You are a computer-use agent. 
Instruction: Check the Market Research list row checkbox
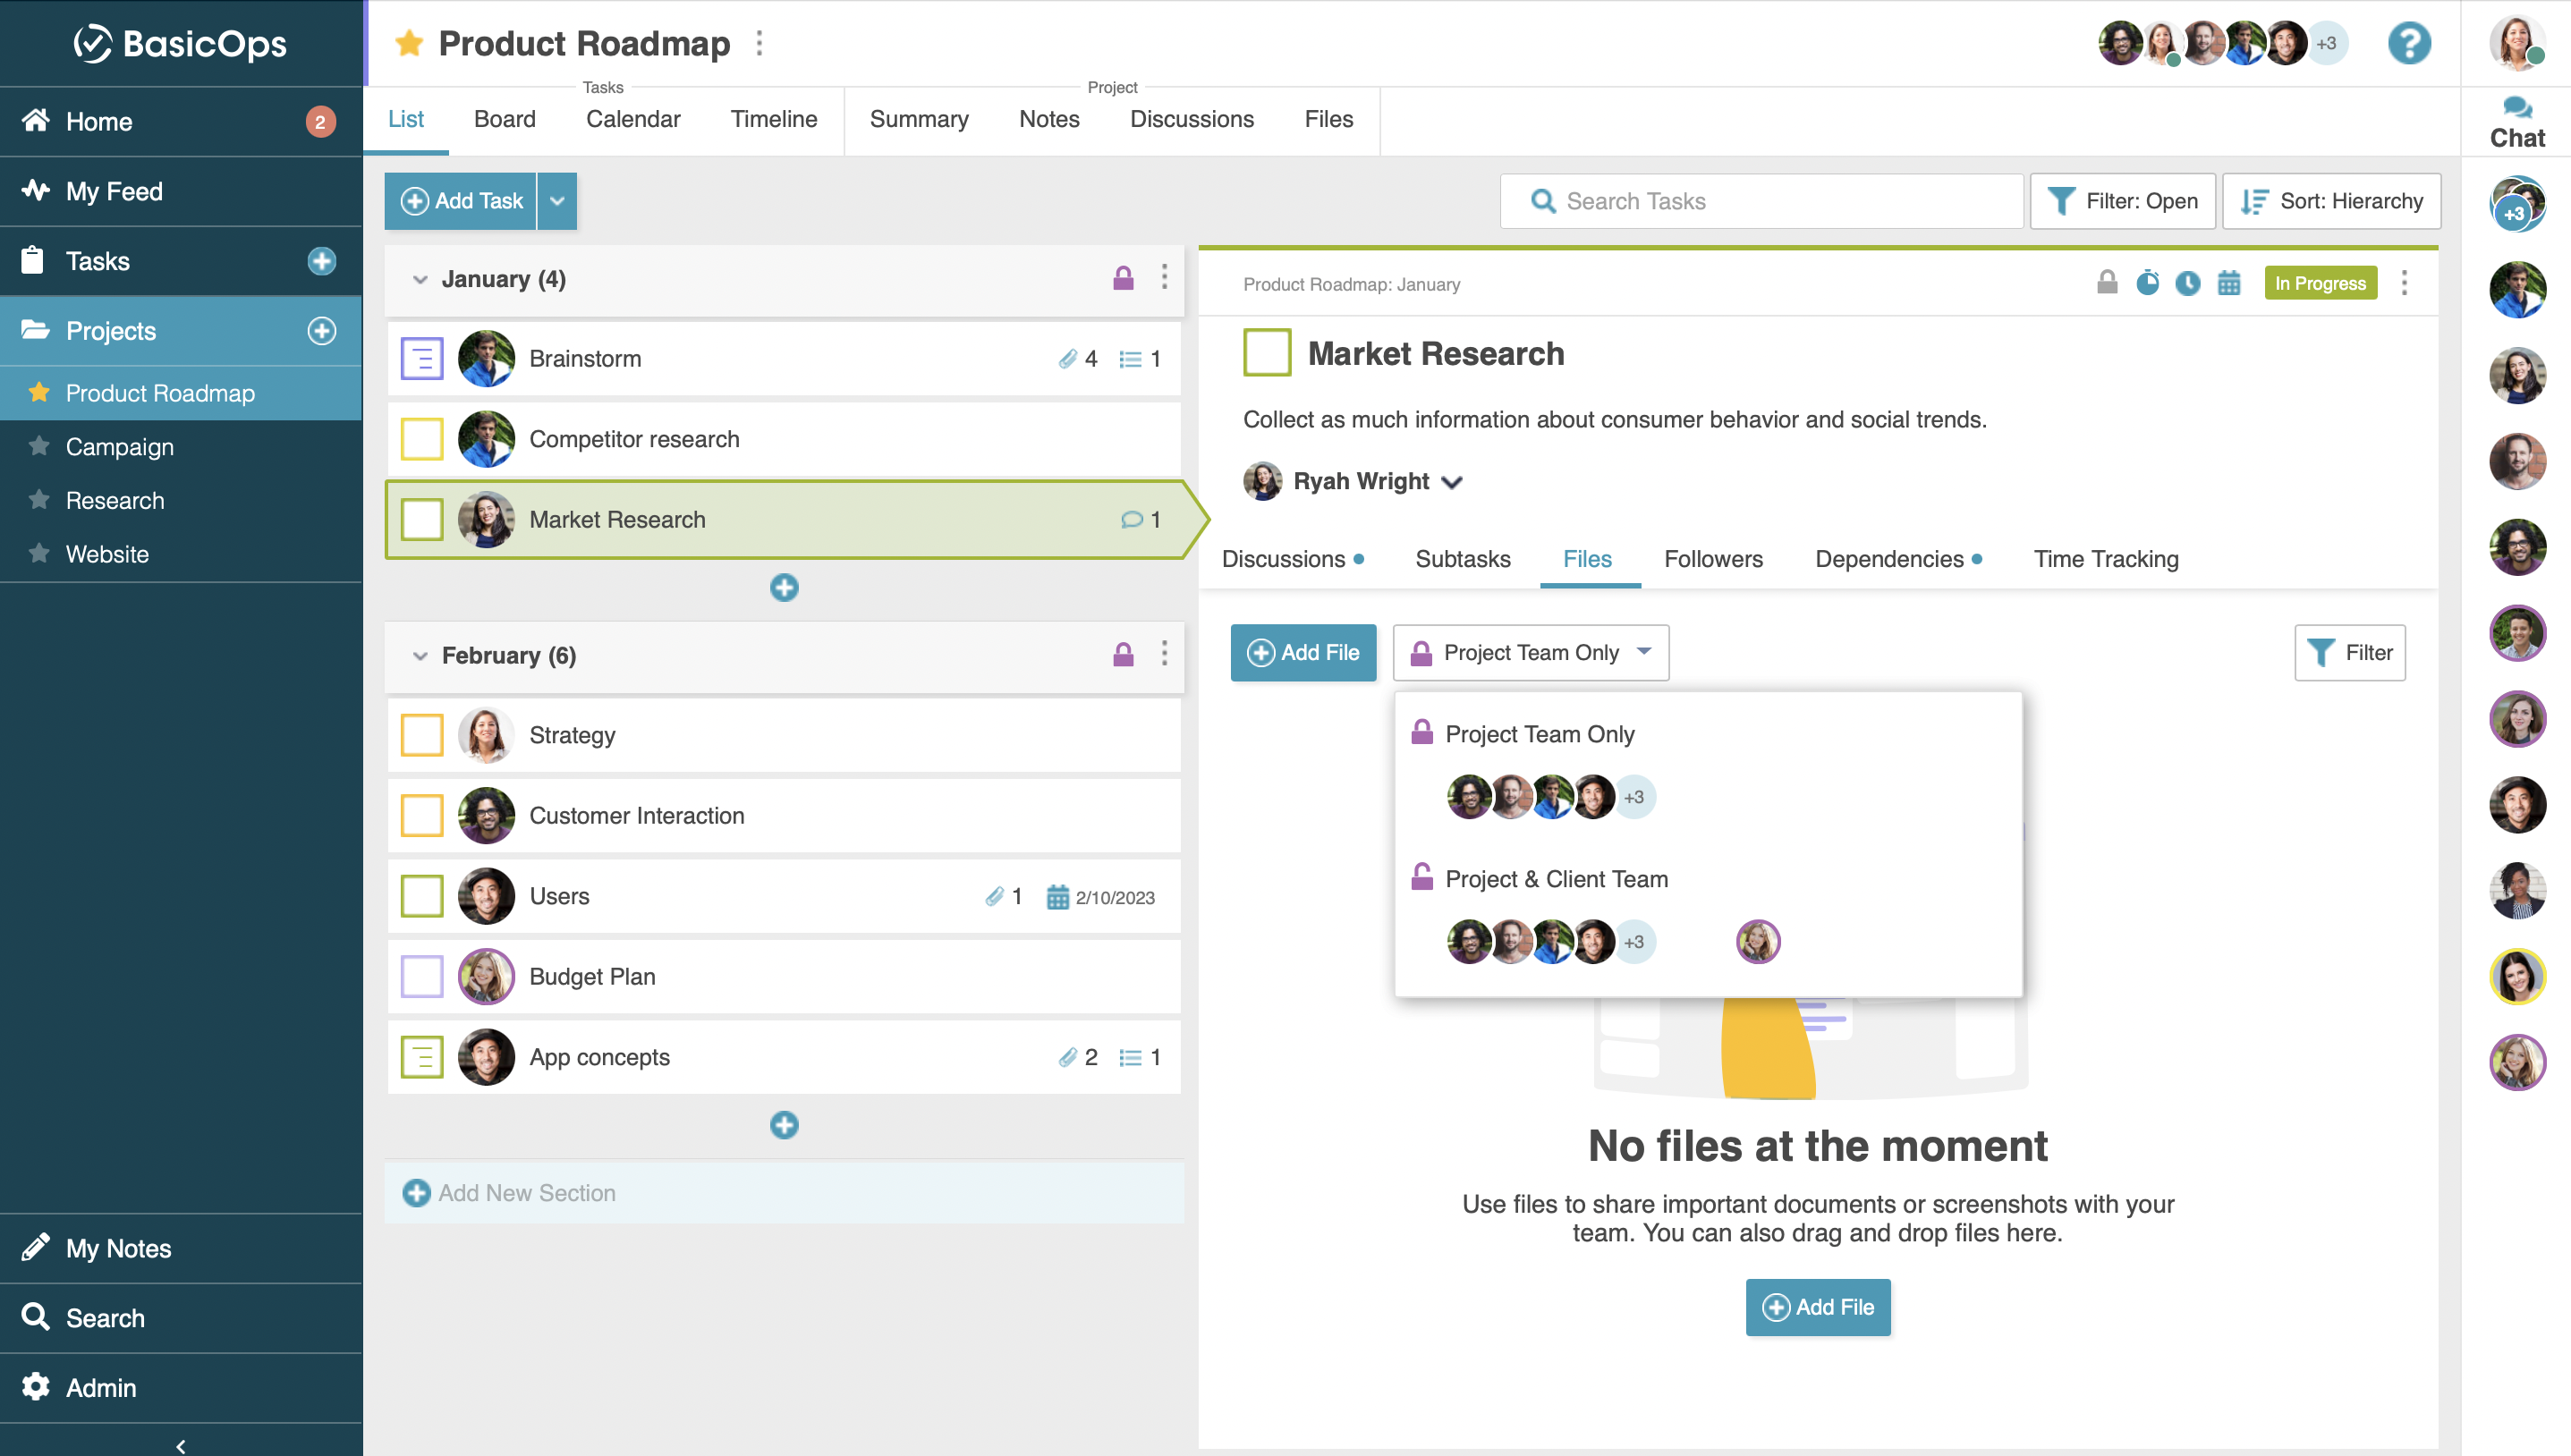point(422,520)
